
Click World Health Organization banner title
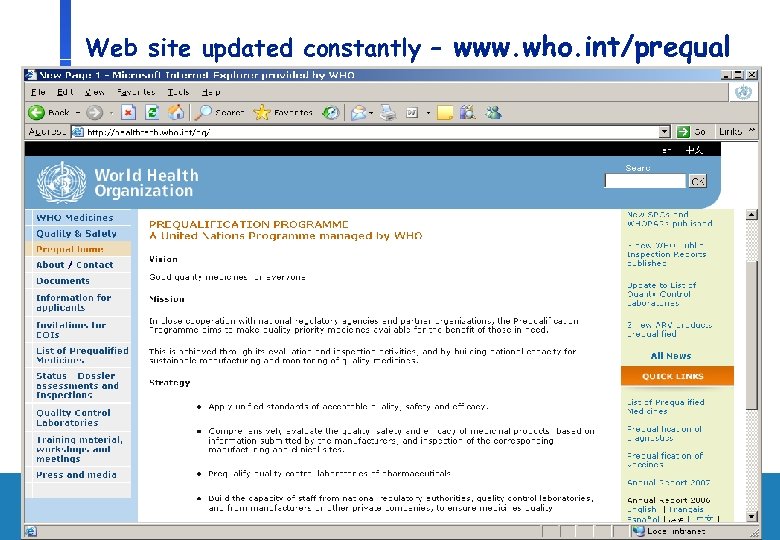(146, 182)
